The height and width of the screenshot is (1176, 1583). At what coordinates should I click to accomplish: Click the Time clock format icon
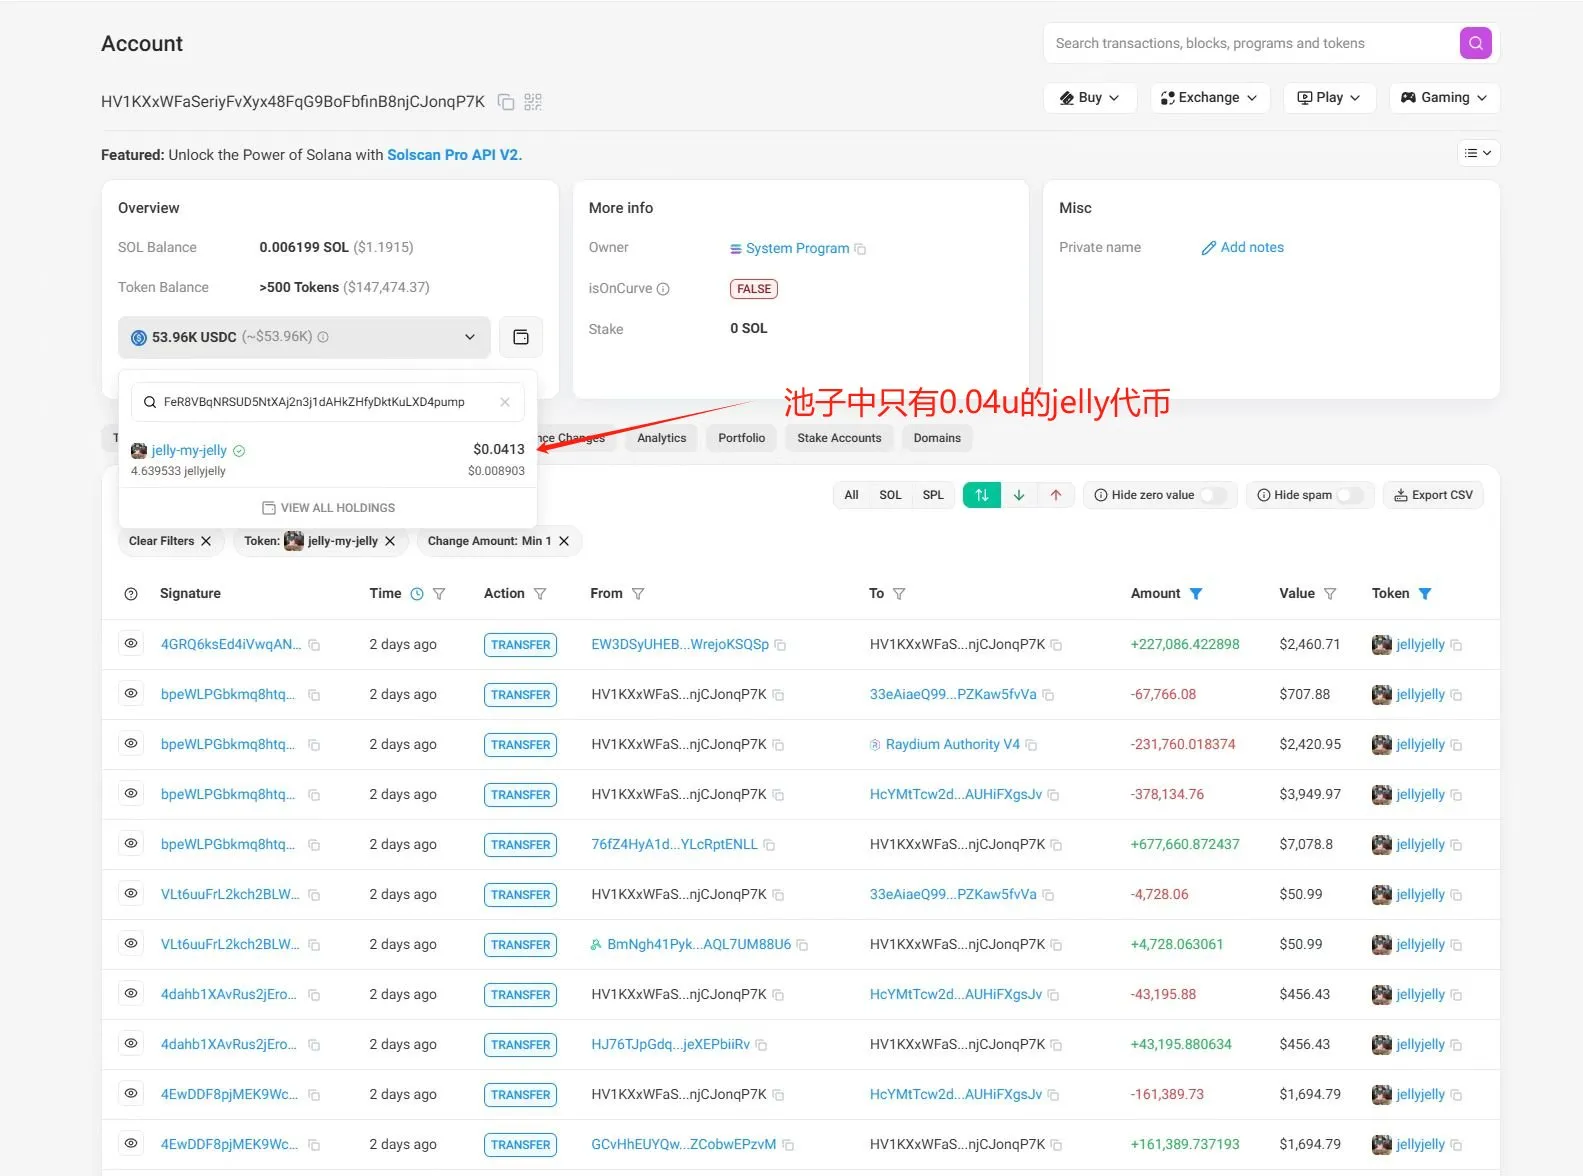pyautogui.click(x=417, y=594)
